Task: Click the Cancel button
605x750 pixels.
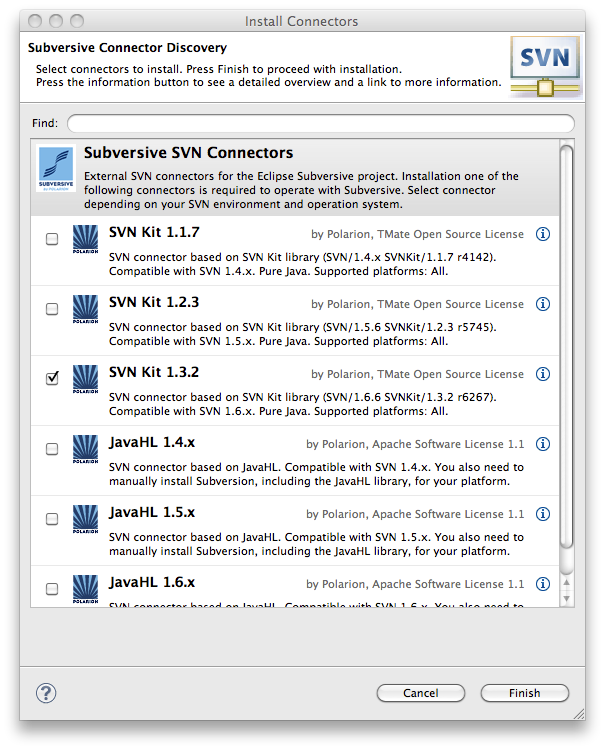Action: click(420, 693)
